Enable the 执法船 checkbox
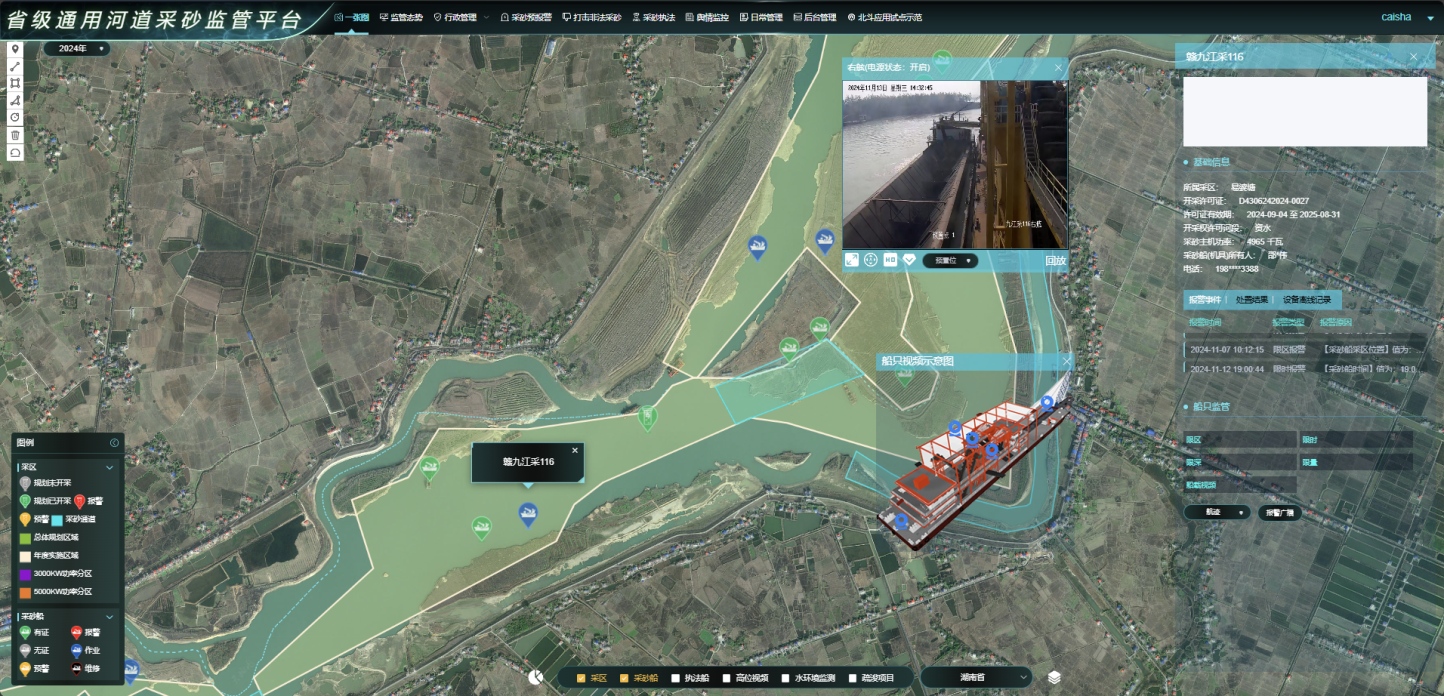Image resolution: width=1444 pixels, height=696 pixels. click(x=677, y=678)
